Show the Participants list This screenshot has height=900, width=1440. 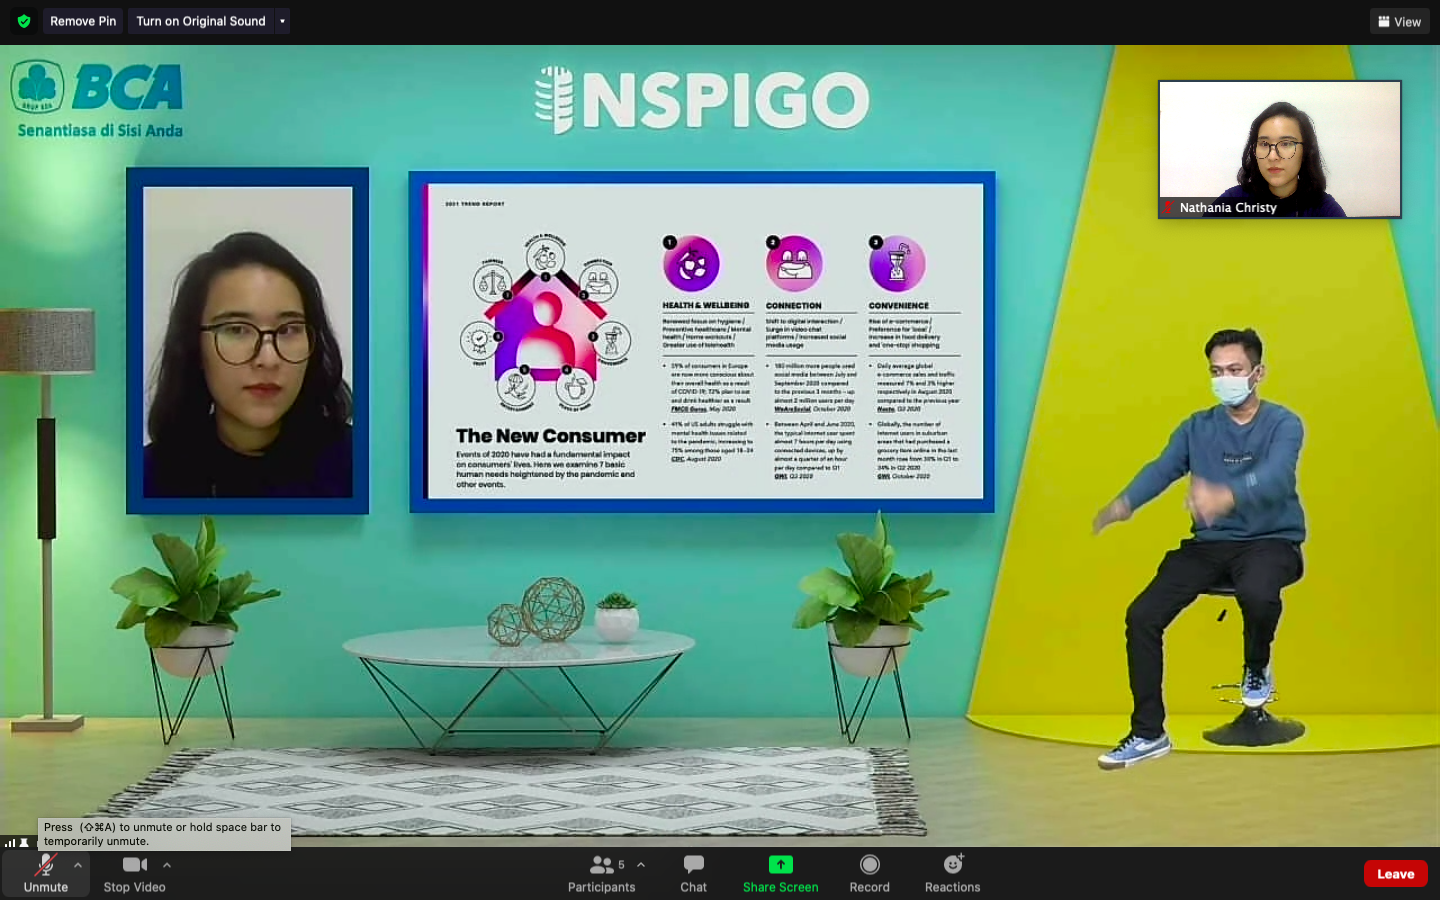pos(601,872)
